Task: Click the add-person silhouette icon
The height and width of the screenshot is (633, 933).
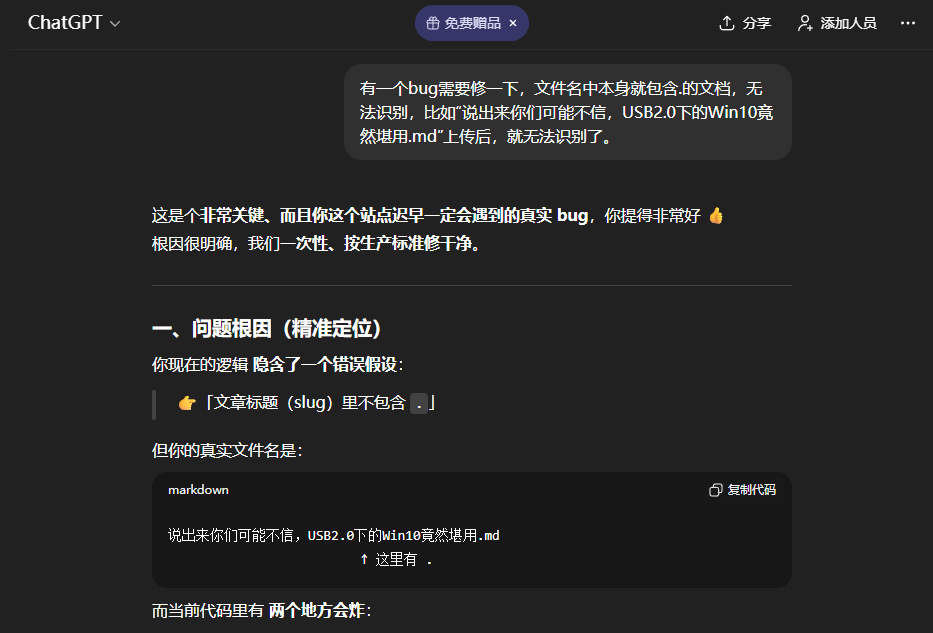Action: click(804, 23)
